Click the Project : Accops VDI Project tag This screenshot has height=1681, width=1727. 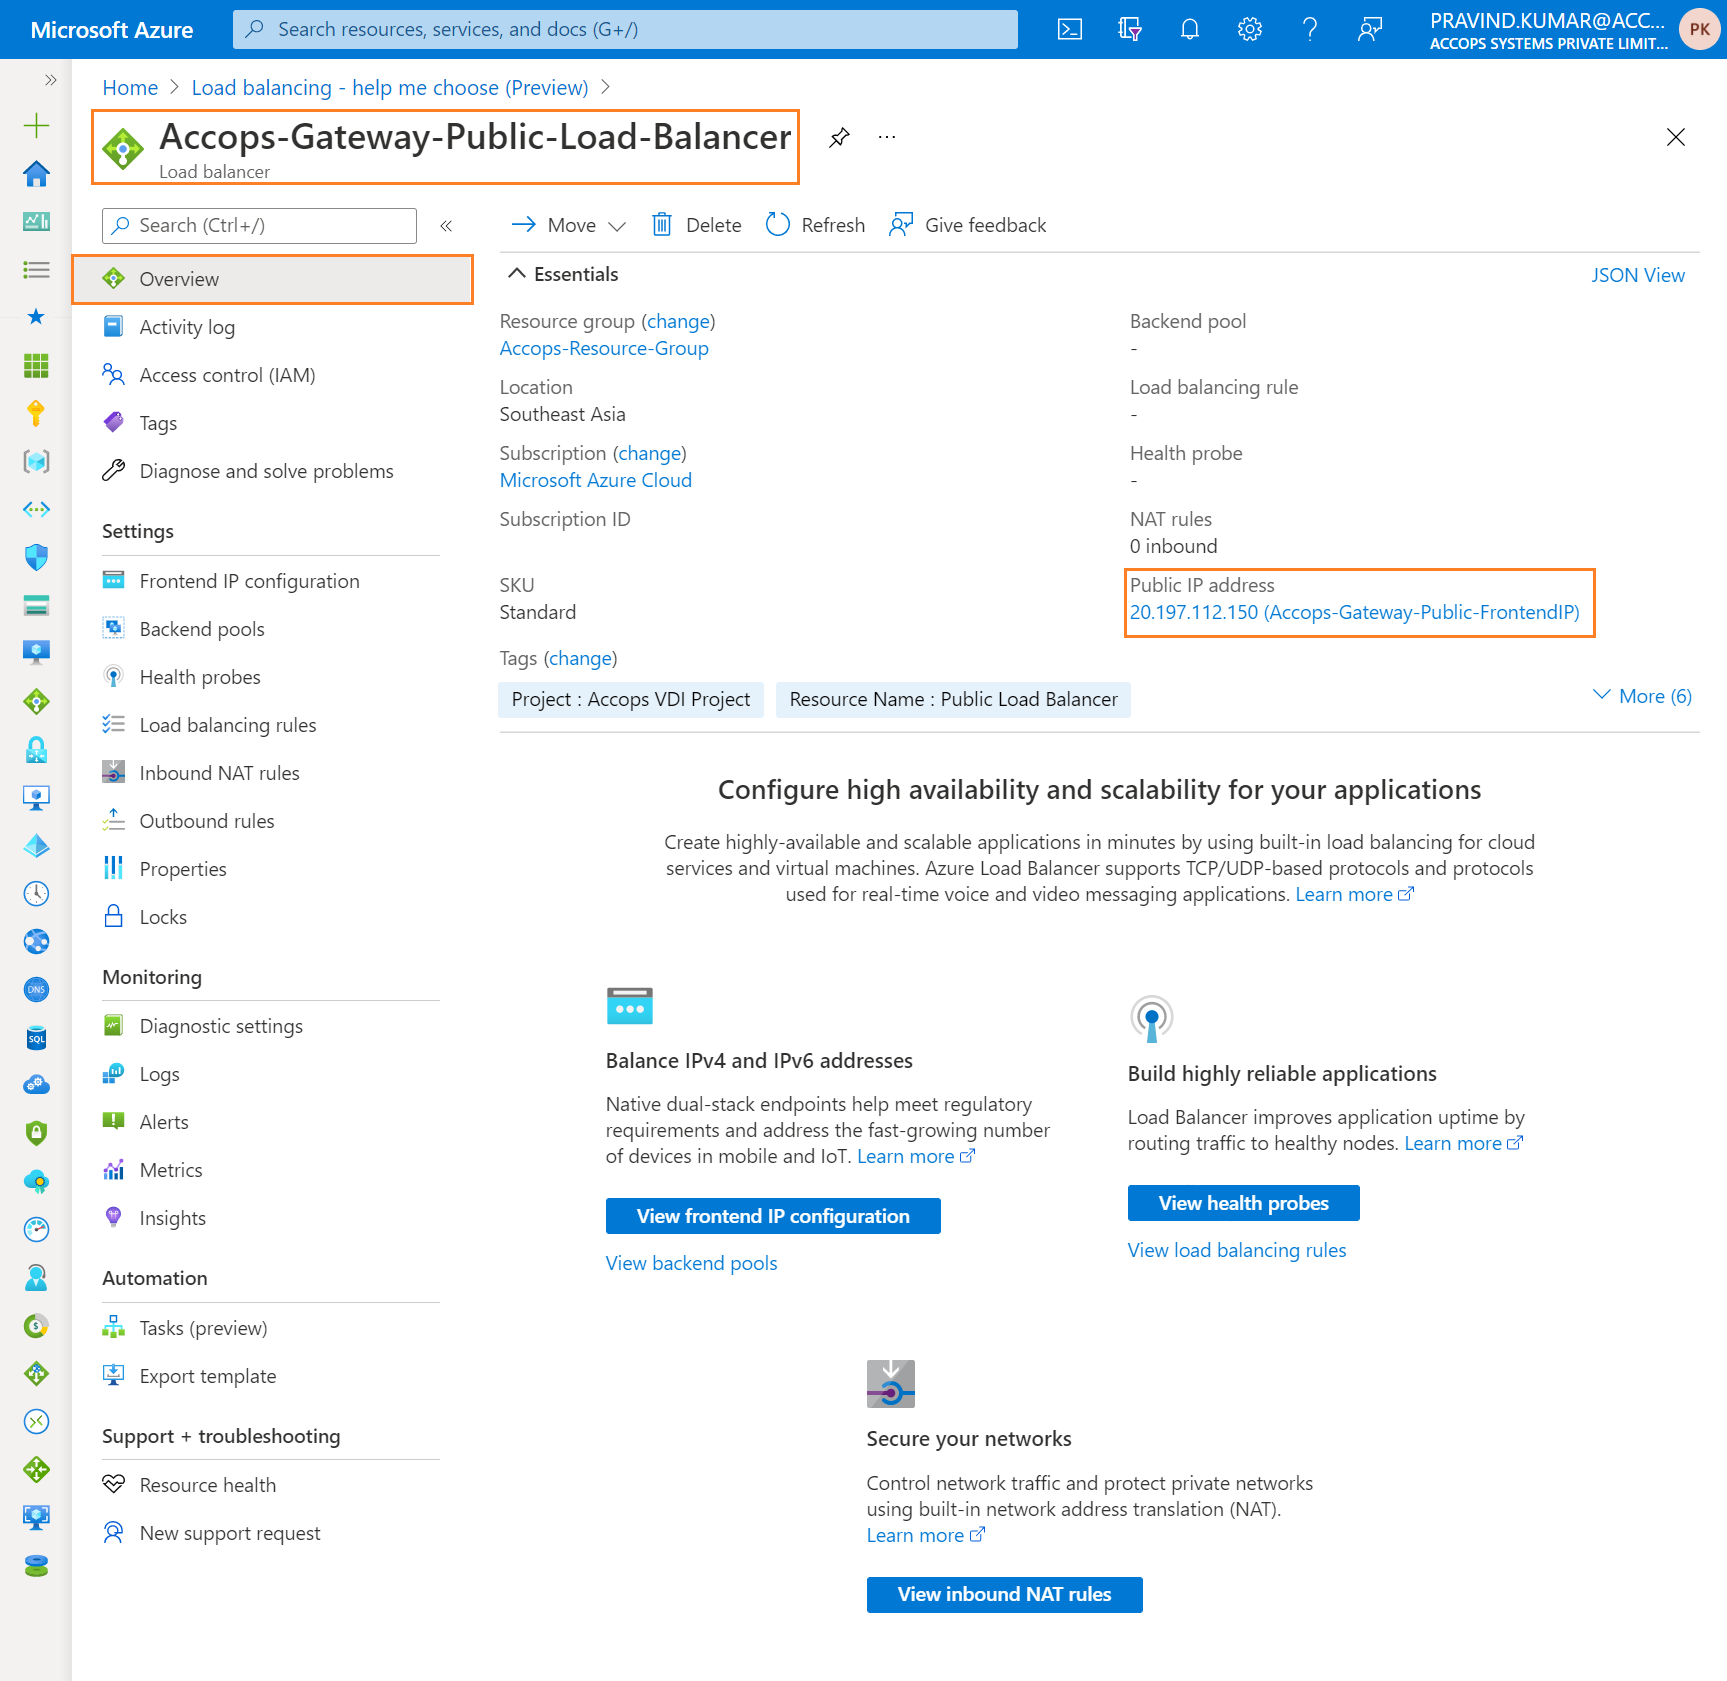click(x=631, y=699)
